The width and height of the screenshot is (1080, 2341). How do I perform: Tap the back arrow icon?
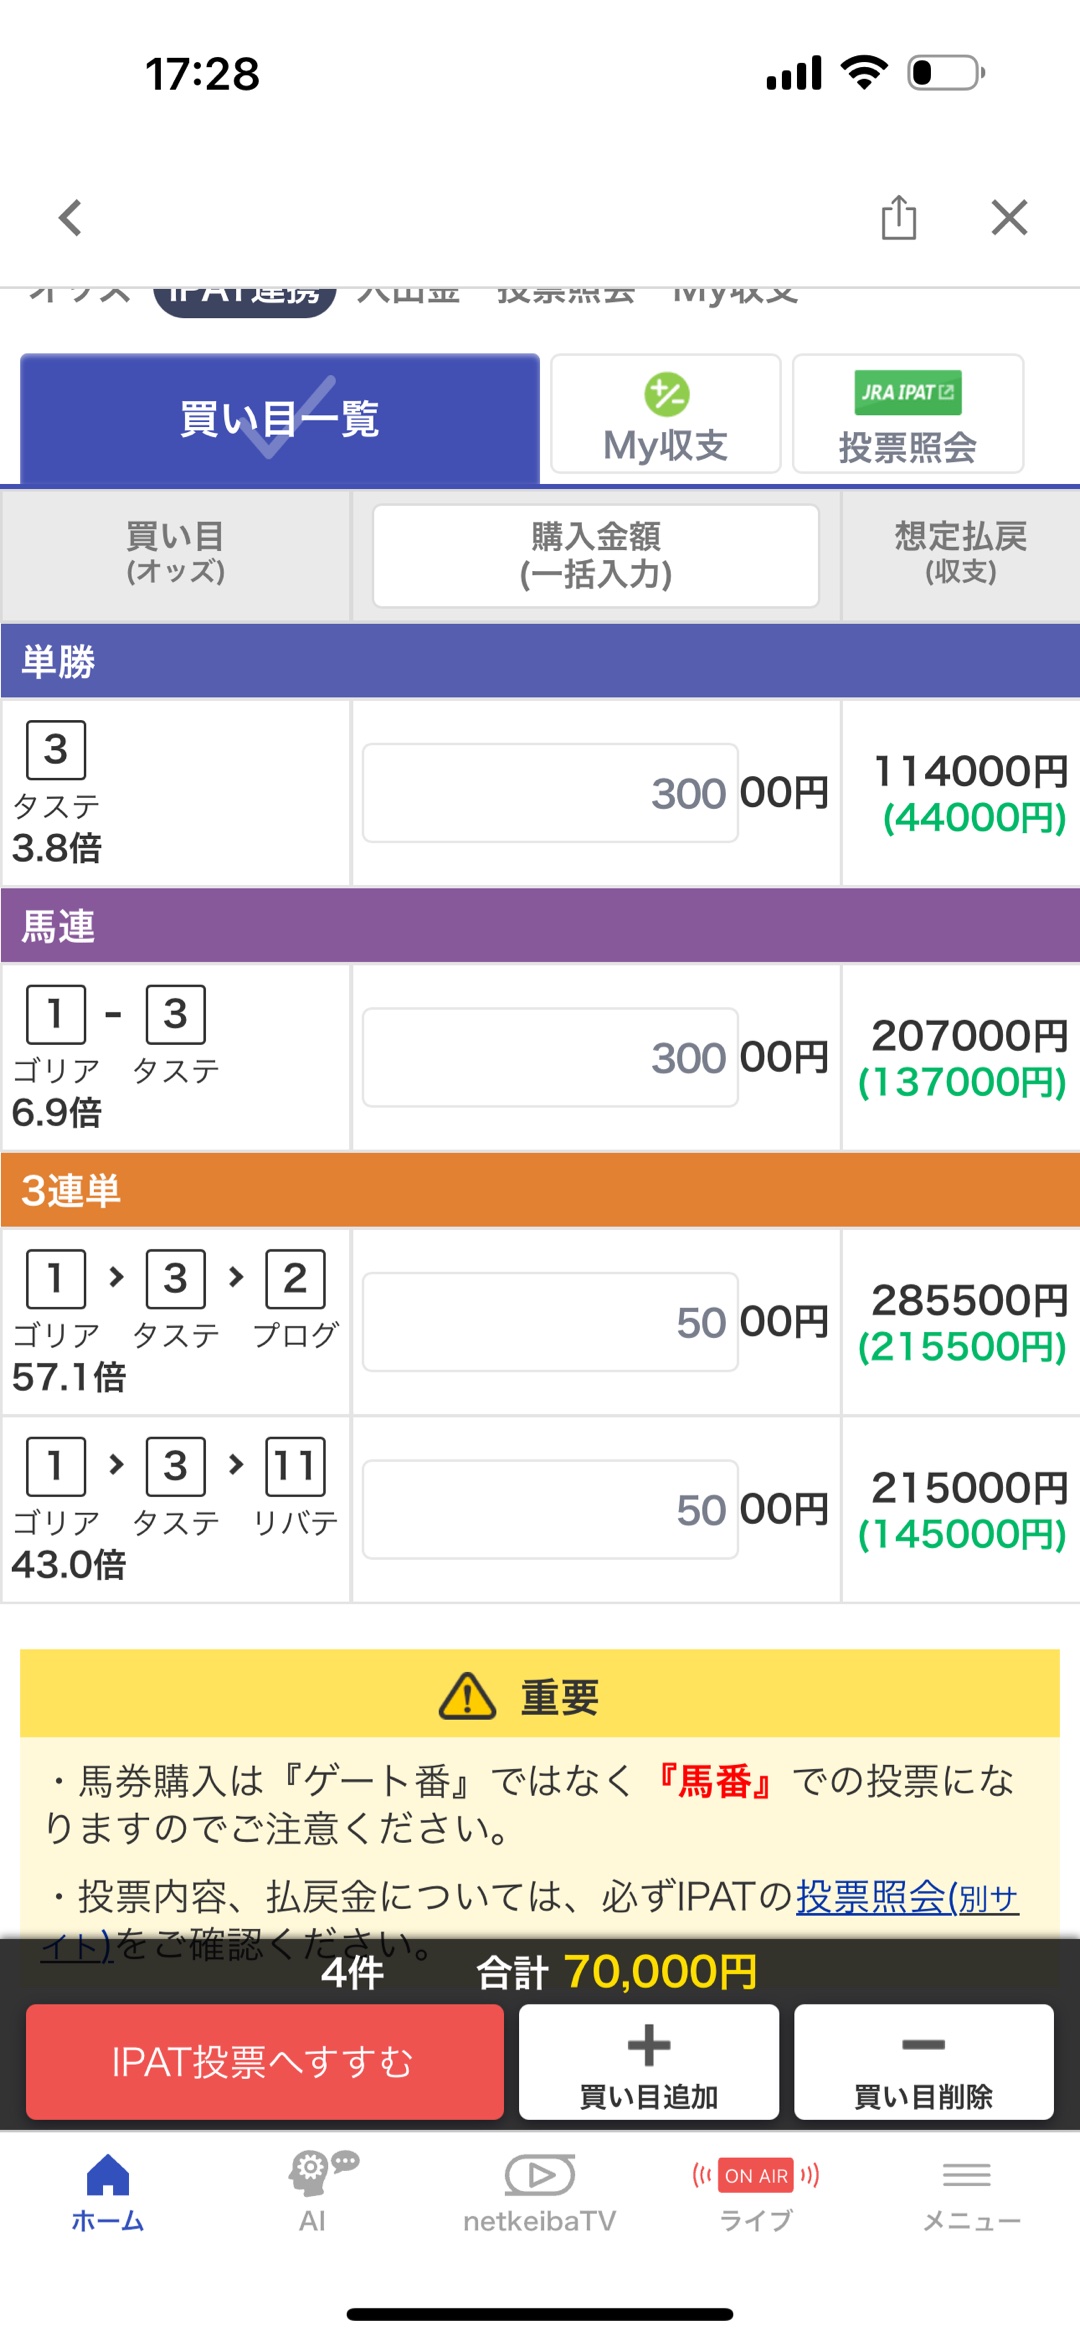(x=70, y=218)
